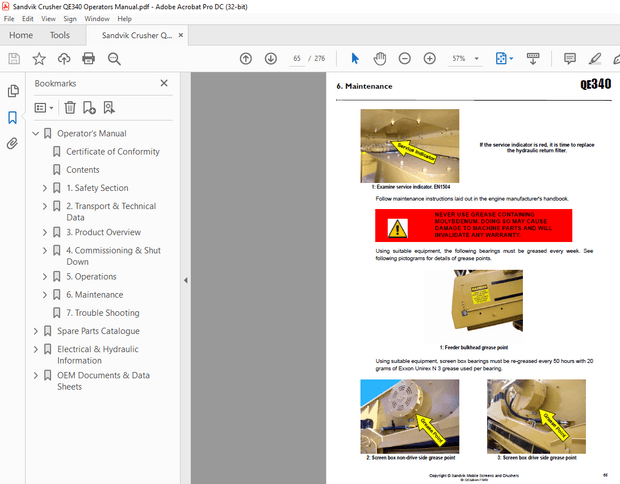Open the File menu
The image size is (620, 484).
pyautogui.click(x=9, y=19)
